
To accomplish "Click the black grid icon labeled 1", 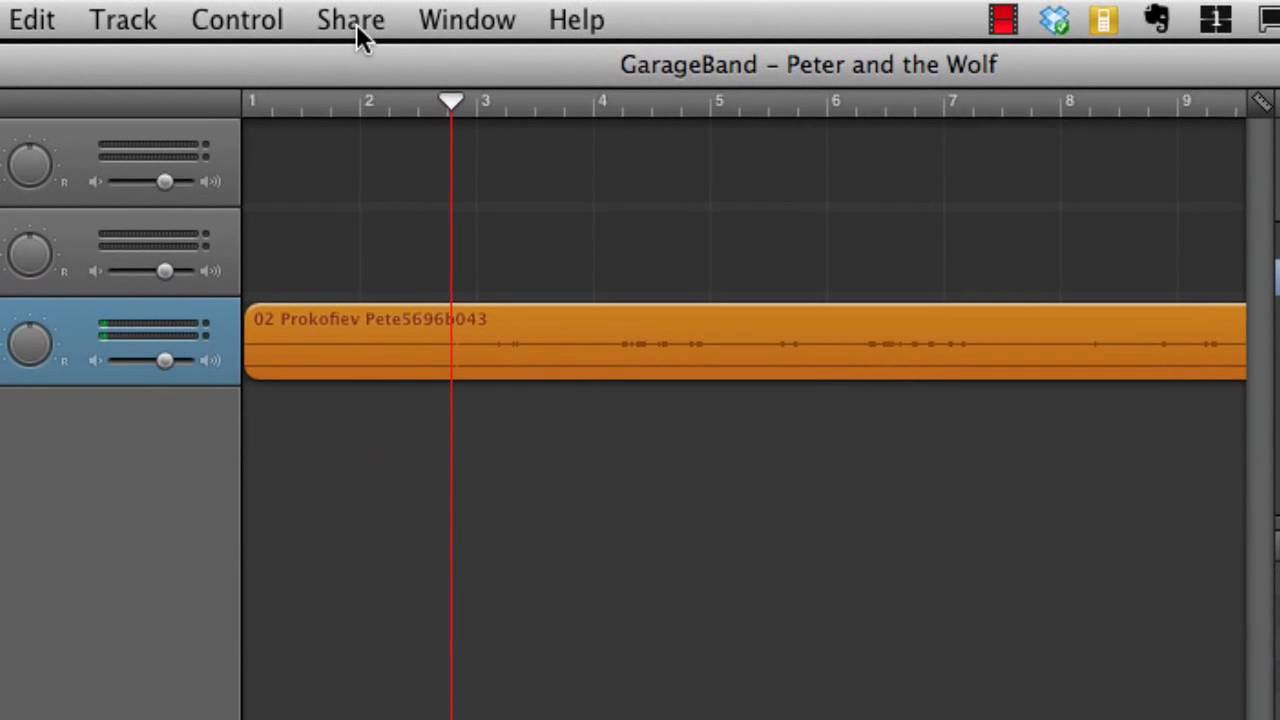I will [1215, 19].
